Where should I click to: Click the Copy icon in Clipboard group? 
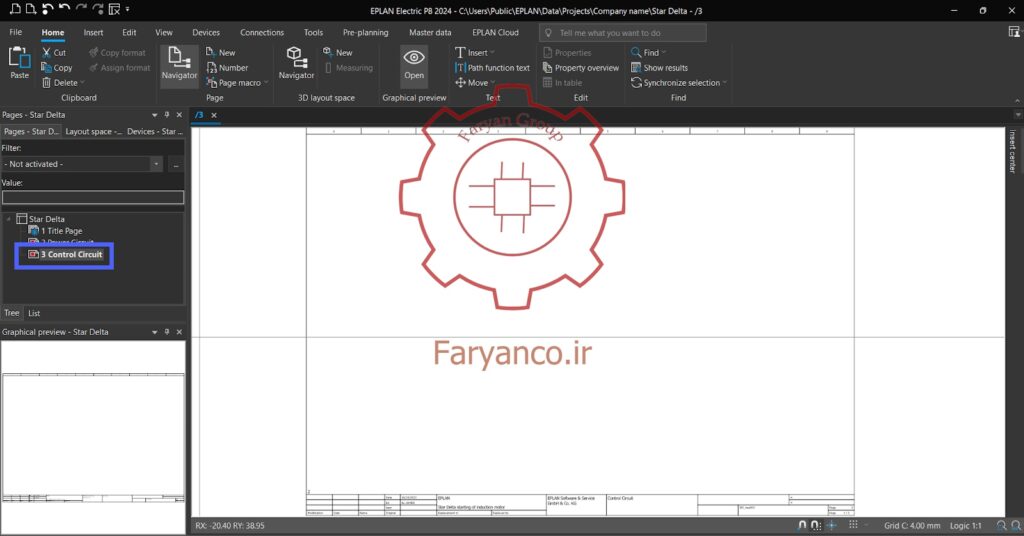(46, 67)
